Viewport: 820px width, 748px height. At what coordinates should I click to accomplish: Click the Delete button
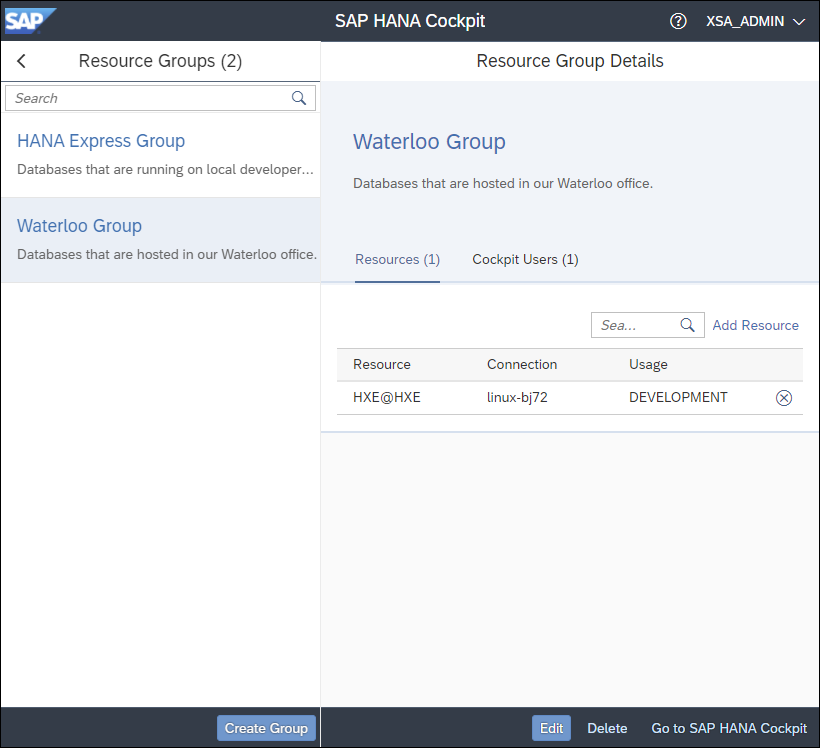click(607, 728)
